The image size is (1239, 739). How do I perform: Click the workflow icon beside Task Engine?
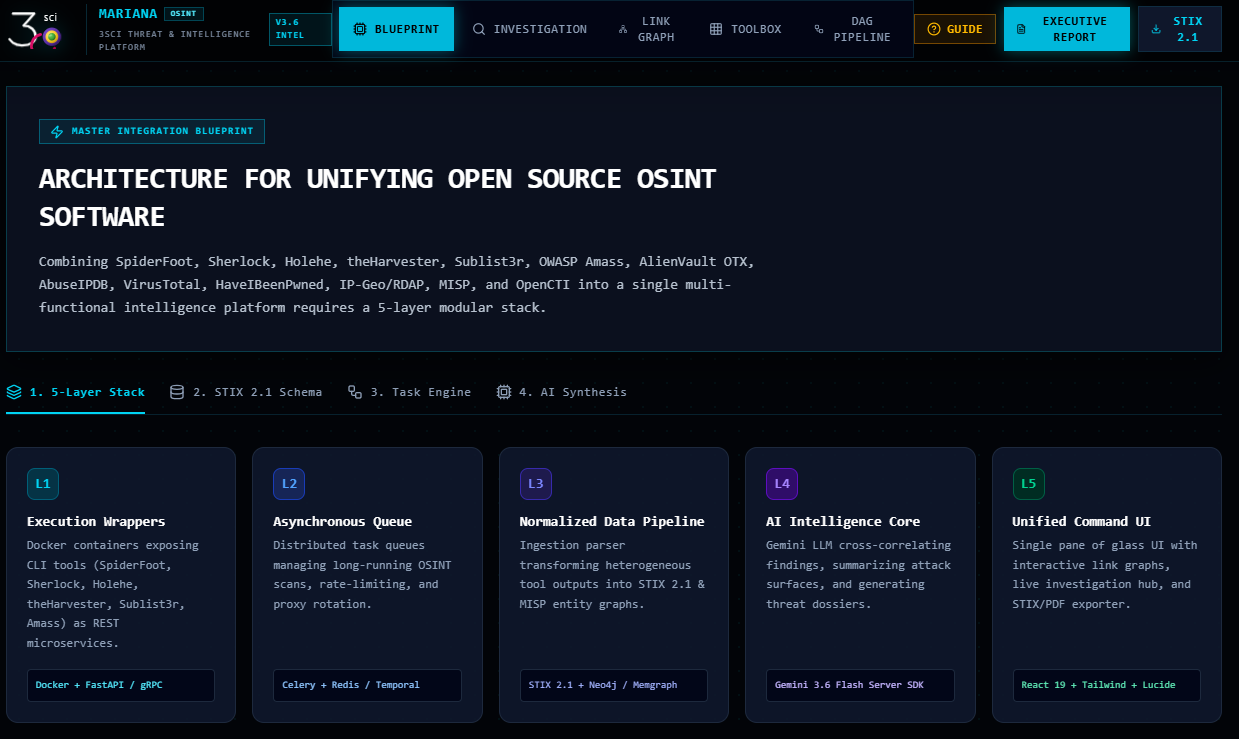coord(355,392)
